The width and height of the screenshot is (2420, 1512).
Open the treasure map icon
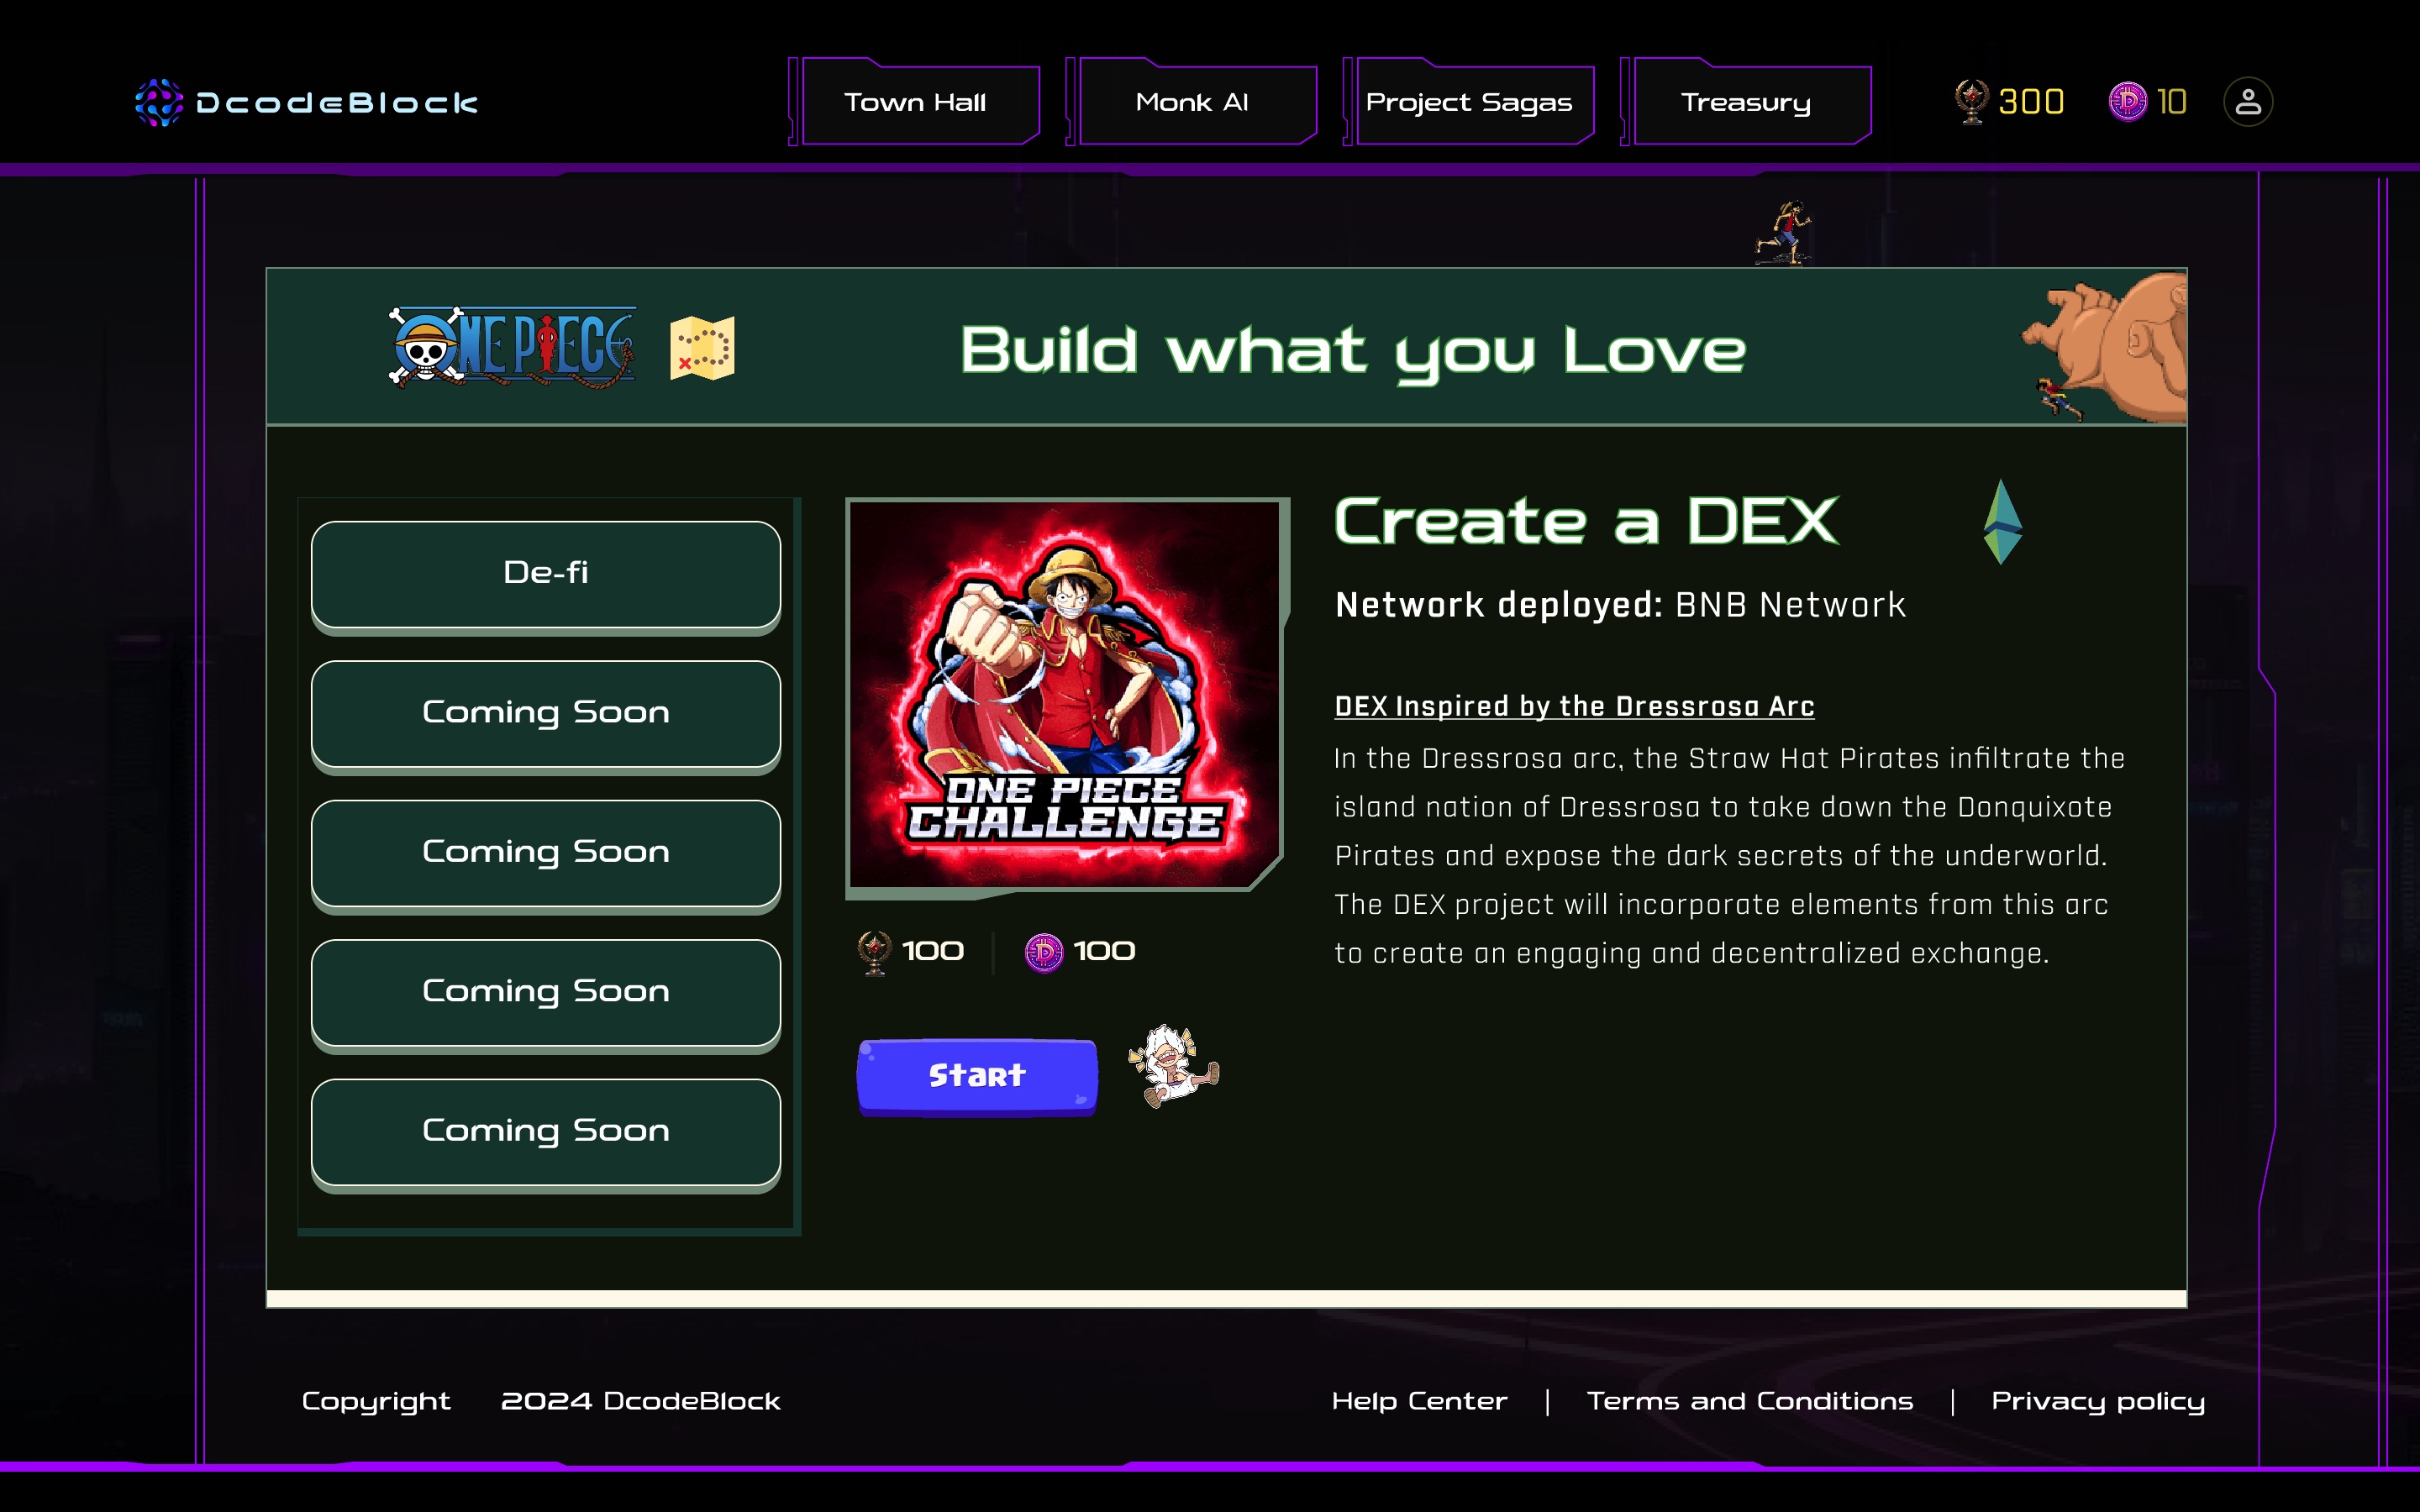(x=702, y=348)
